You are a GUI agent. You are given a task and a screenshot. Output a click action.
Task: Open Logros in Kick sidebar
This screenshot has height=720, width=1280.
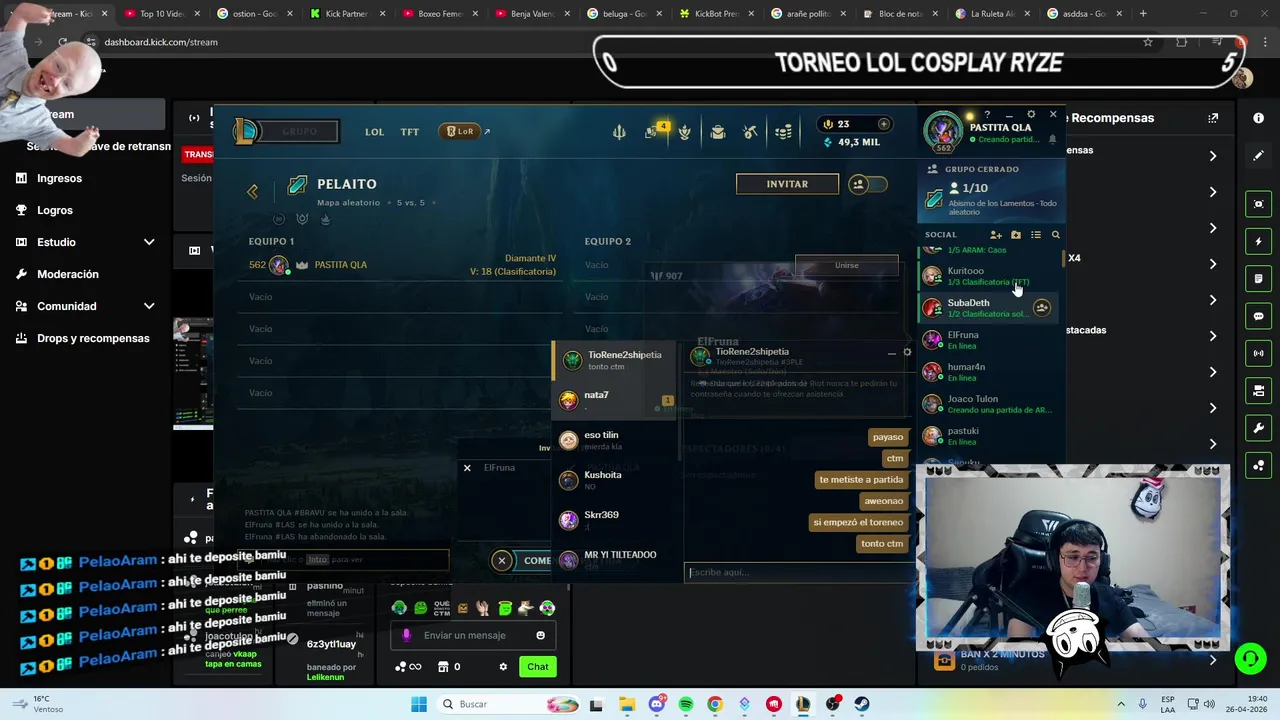tap(54, 210)
